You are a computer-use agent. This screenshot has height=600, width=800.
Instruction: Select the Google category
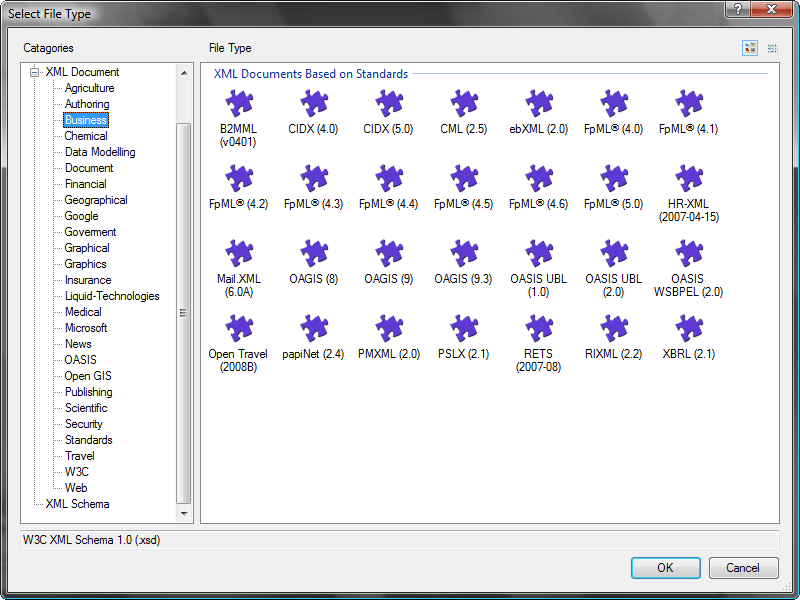pyautogui.click(x=81, y=216)
